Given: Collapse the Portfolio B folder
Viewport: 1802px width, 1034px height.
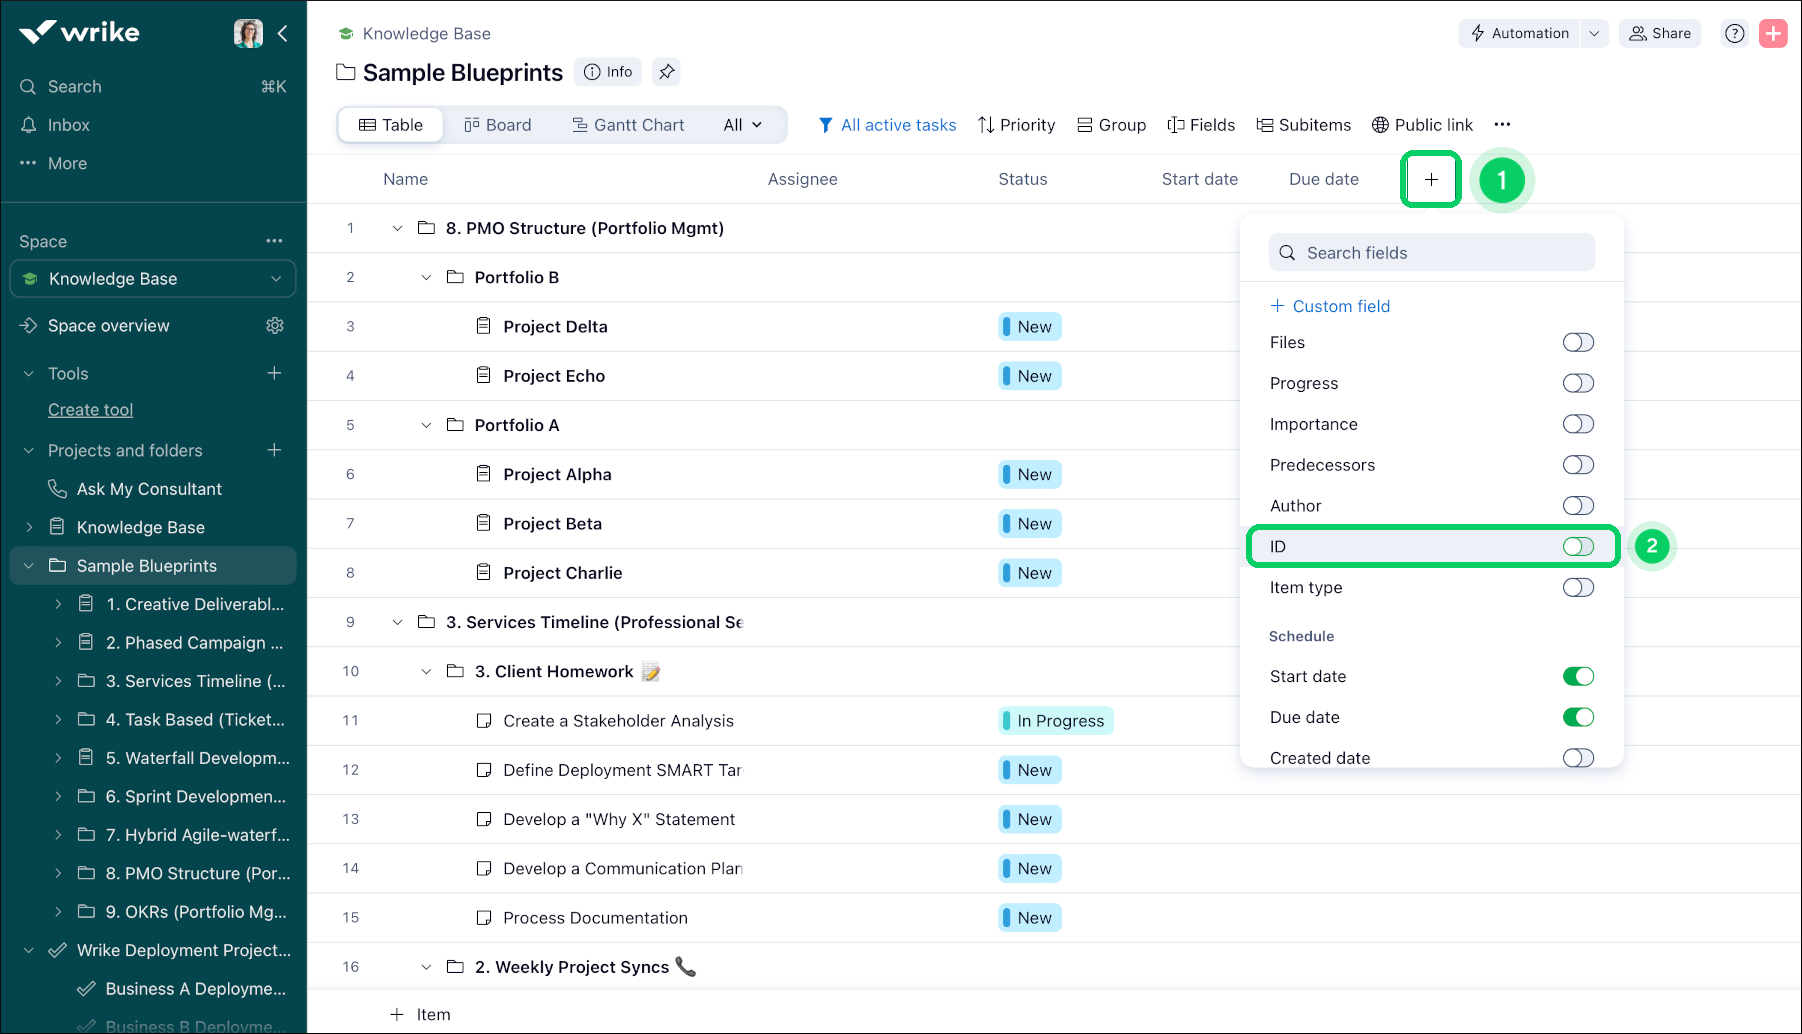Looking at the screenshot, I should pyautogui.click(x=426, y=277).
